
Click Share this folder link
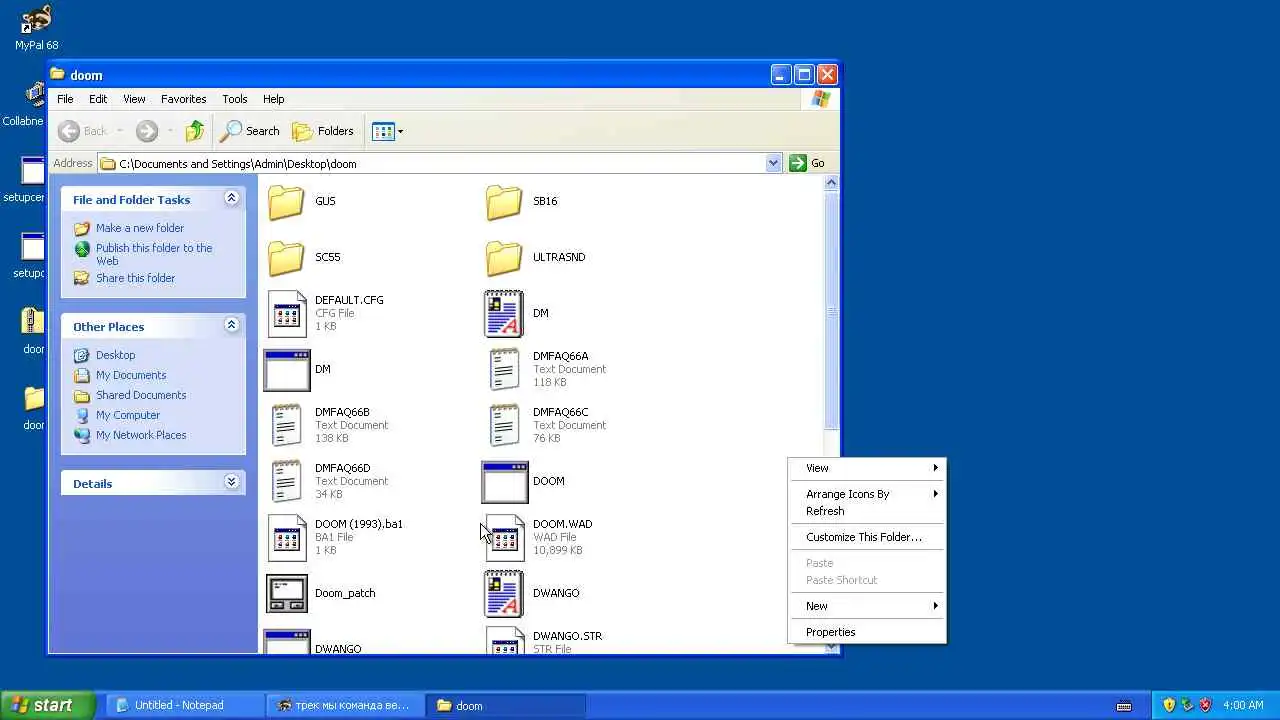[x=135, y=278]
